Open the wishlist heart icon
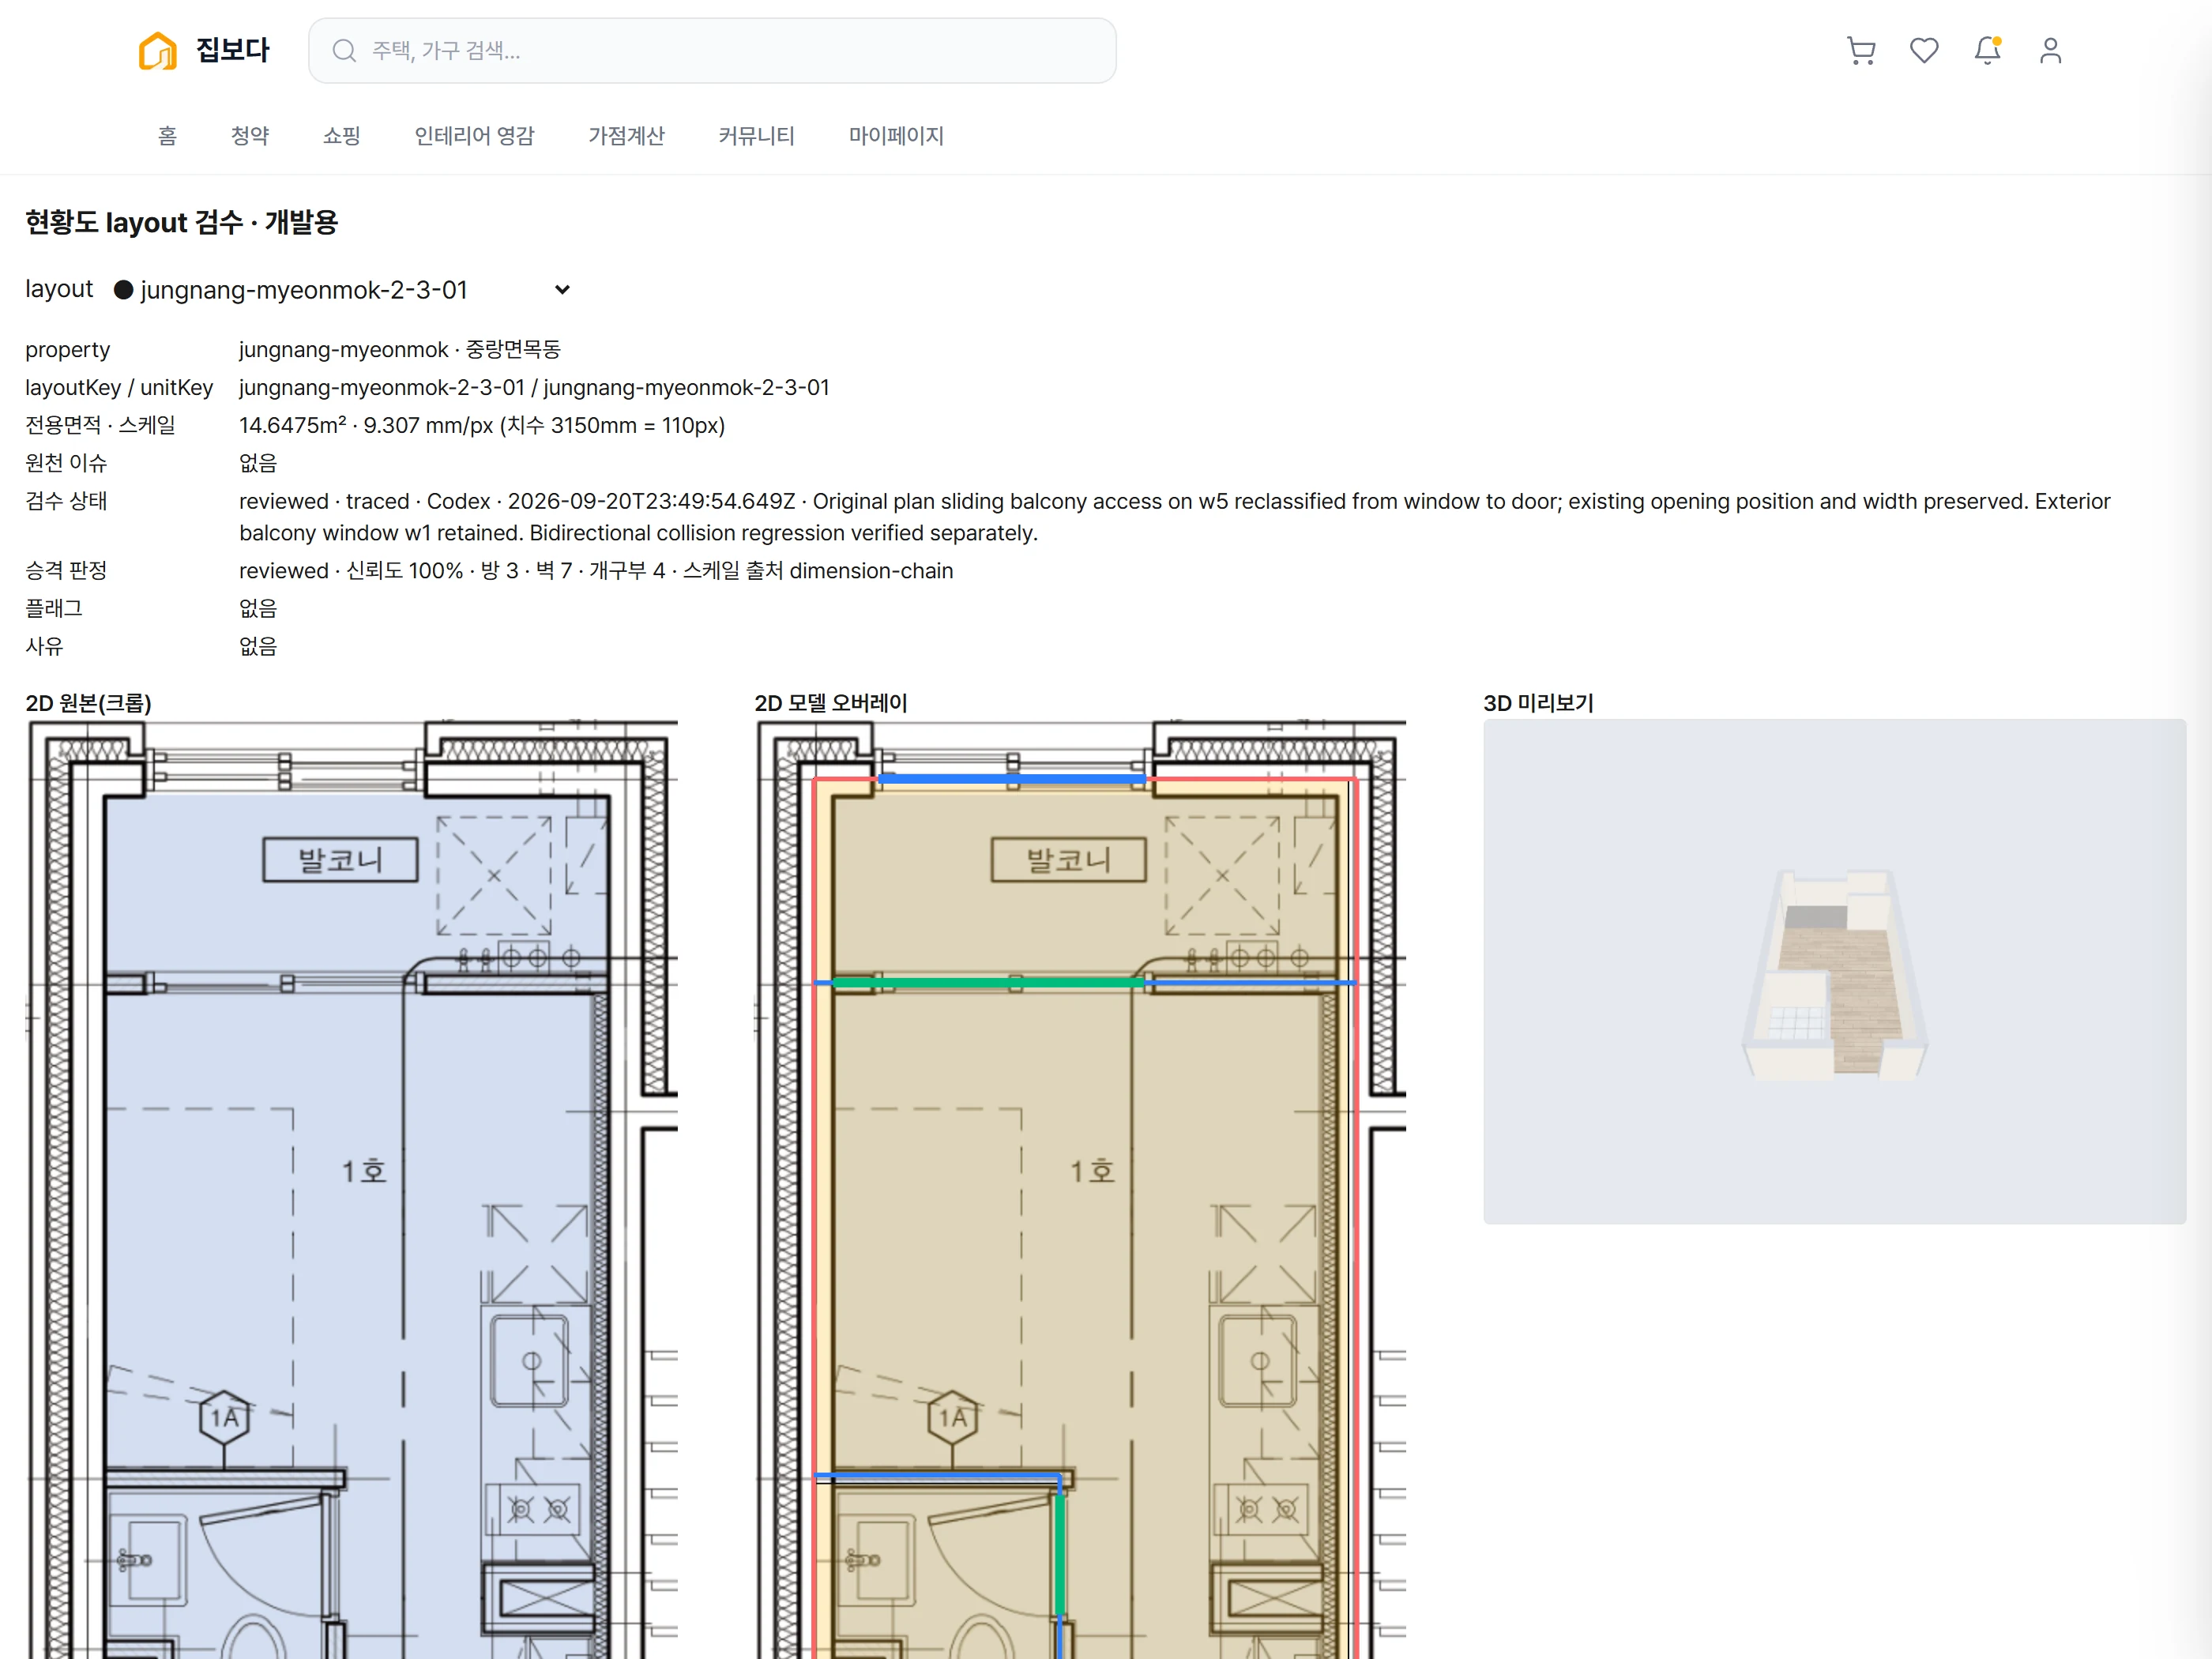This screenshot has width=2212, height=1659. click(x=1924, y=50)
